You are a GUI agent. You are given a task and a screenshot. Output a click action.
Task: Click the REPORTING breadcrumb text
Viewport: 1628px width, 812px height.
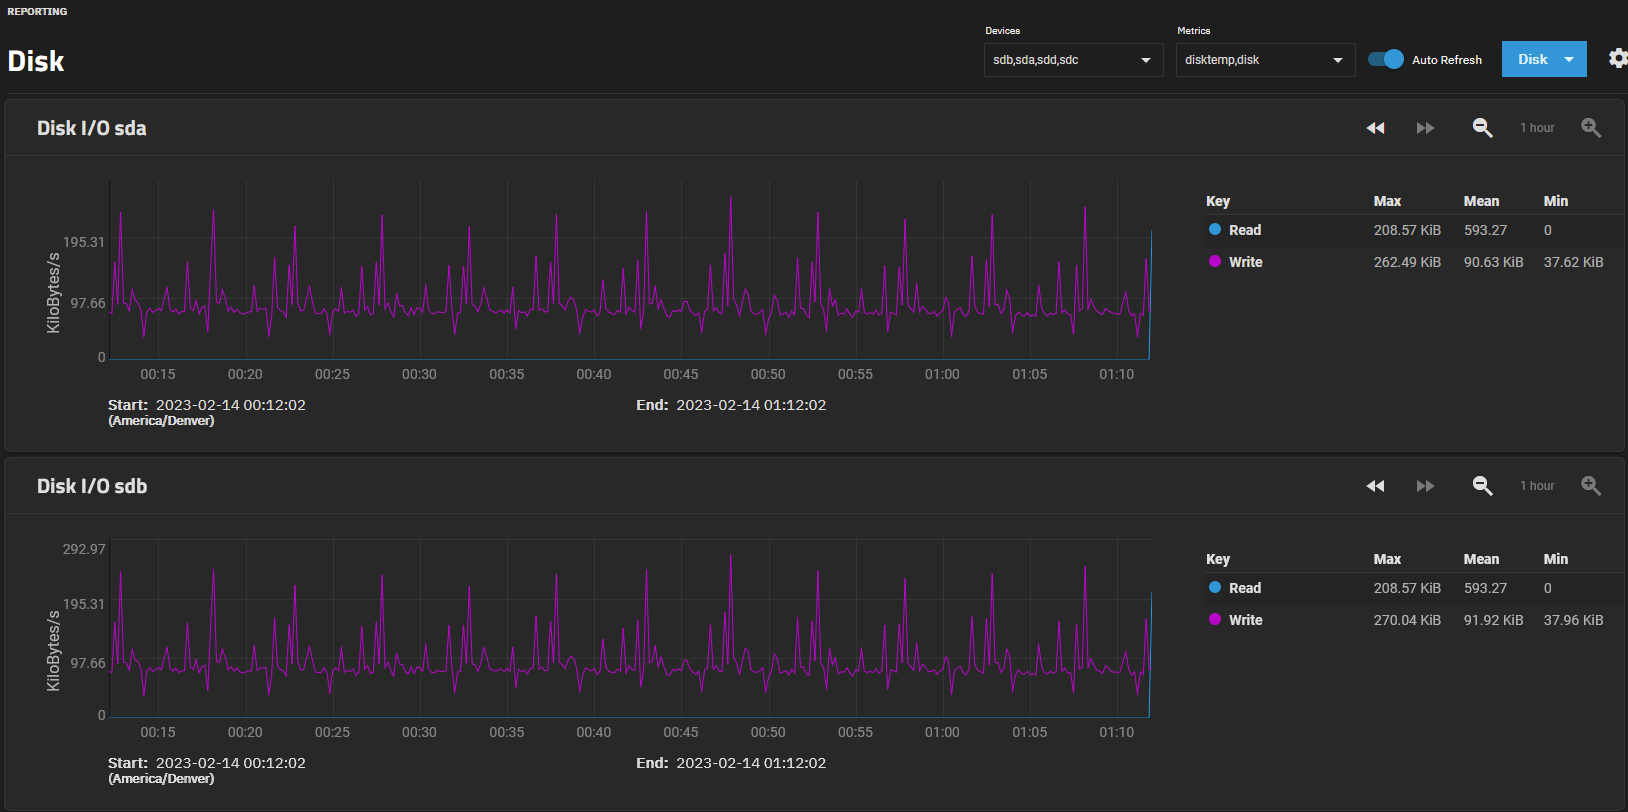click(37, 12)
